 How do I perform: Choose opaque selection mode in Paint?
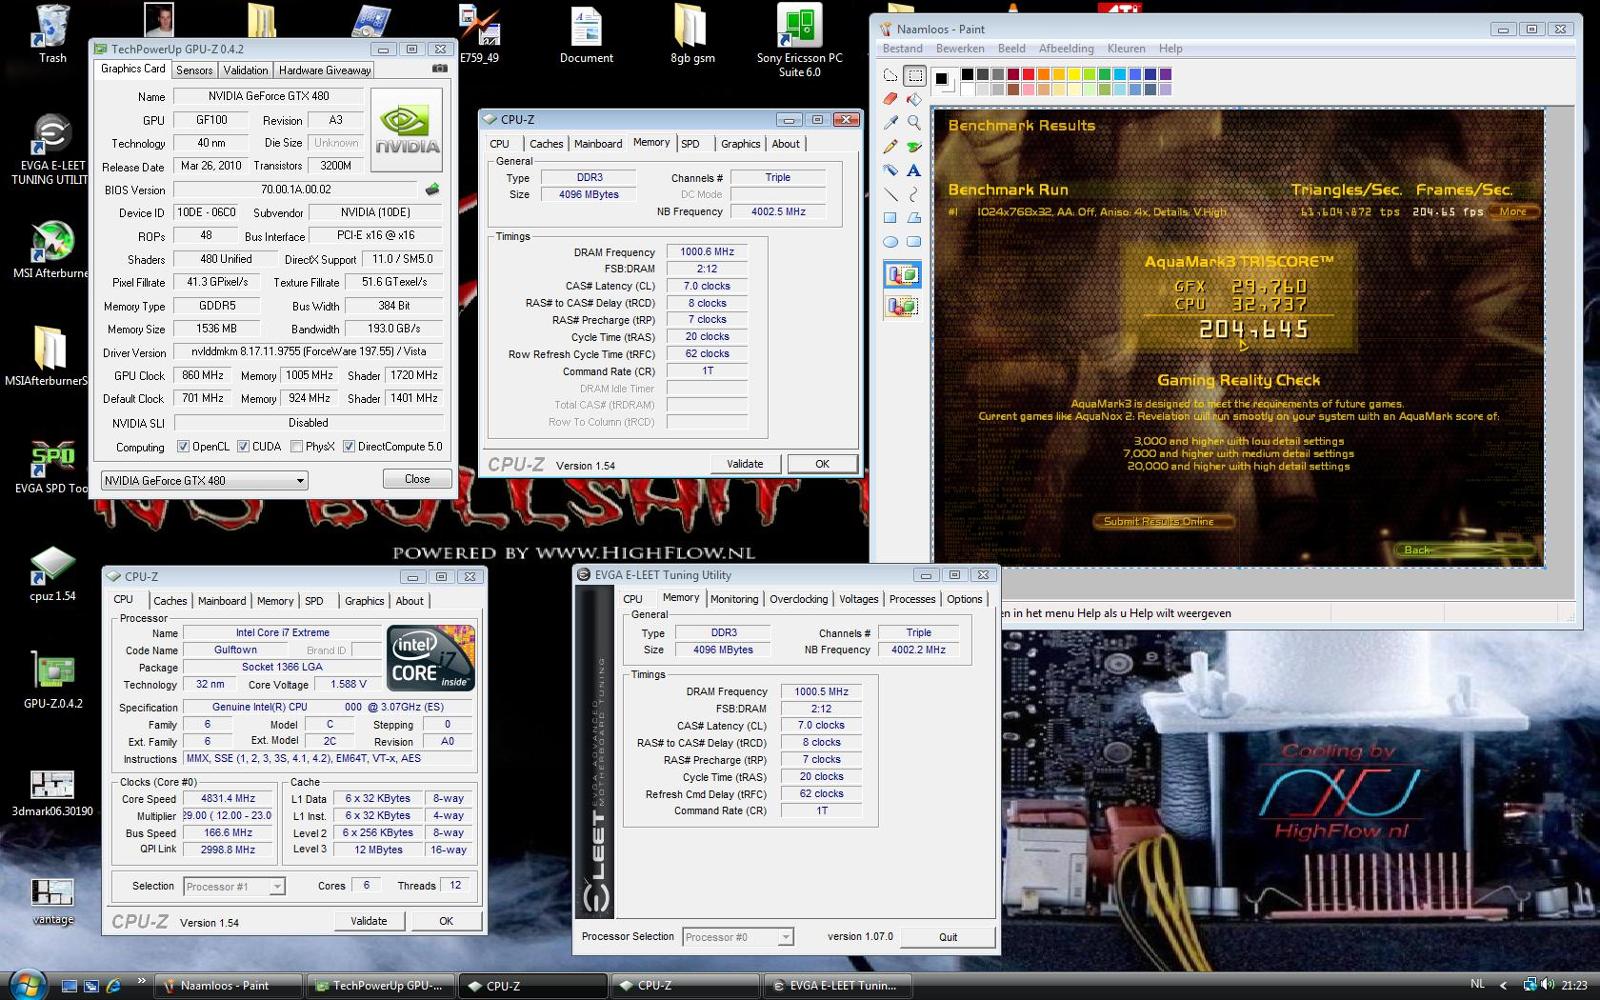point(902,274)
